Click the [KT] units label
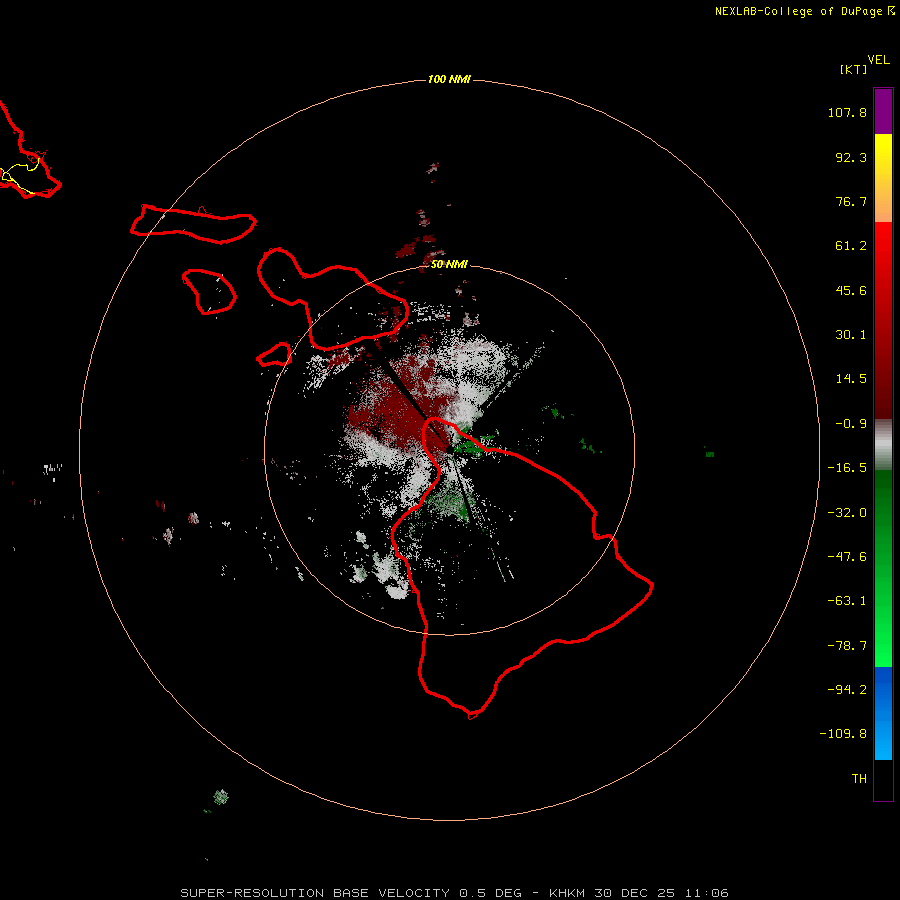 coord(854,69)
